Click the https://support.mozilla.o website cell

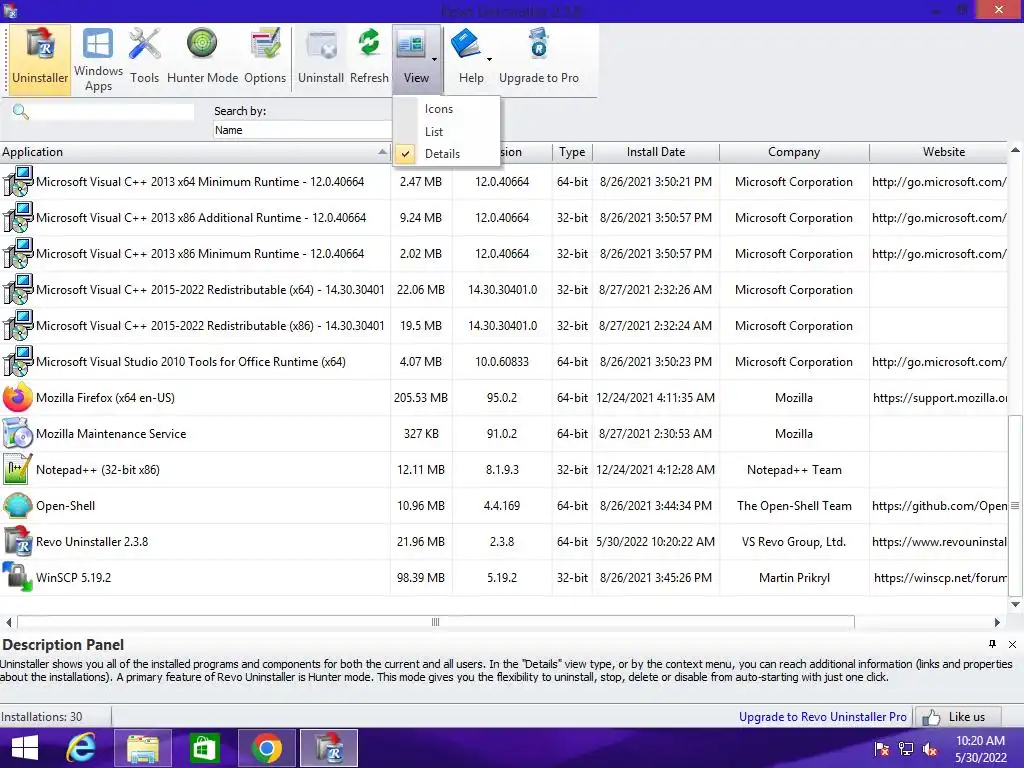click(940, 398)
